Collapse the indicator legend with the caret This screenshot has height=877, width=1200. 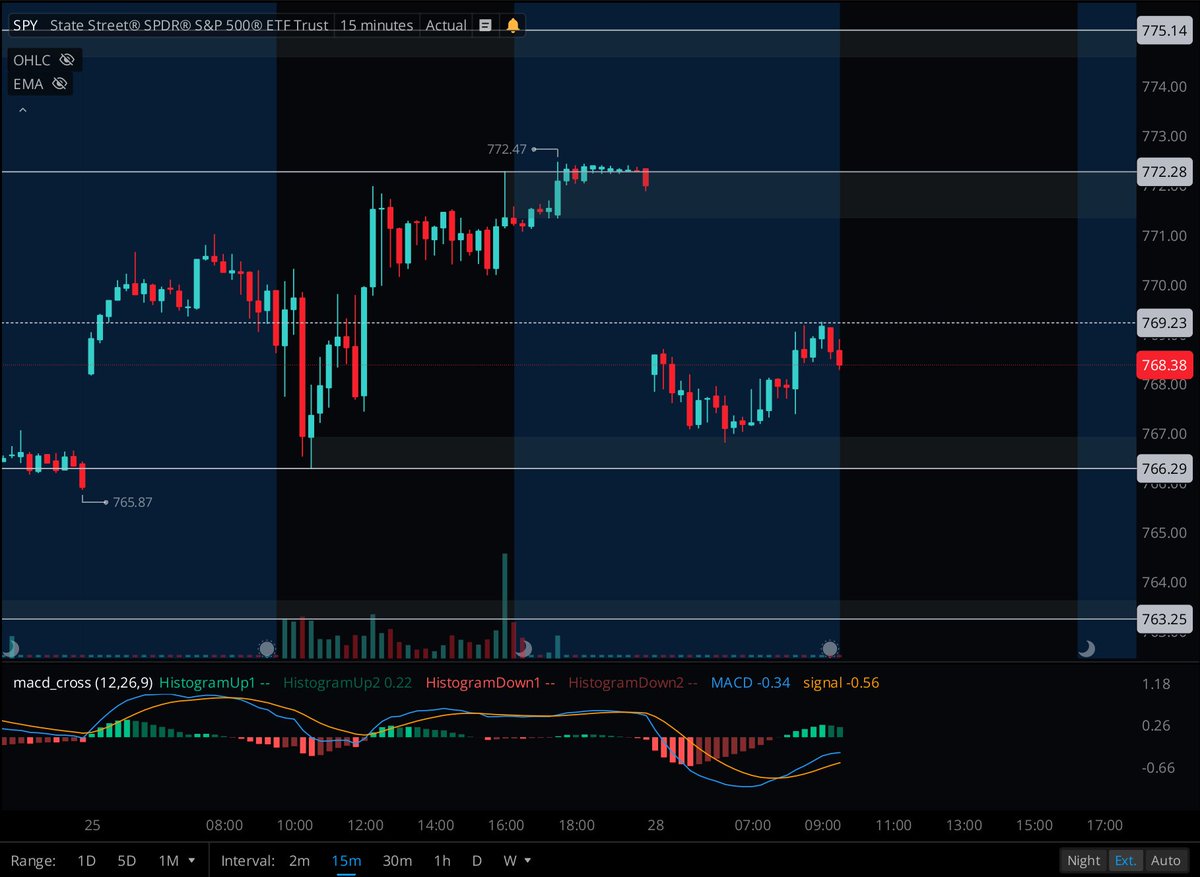(22, 110)
